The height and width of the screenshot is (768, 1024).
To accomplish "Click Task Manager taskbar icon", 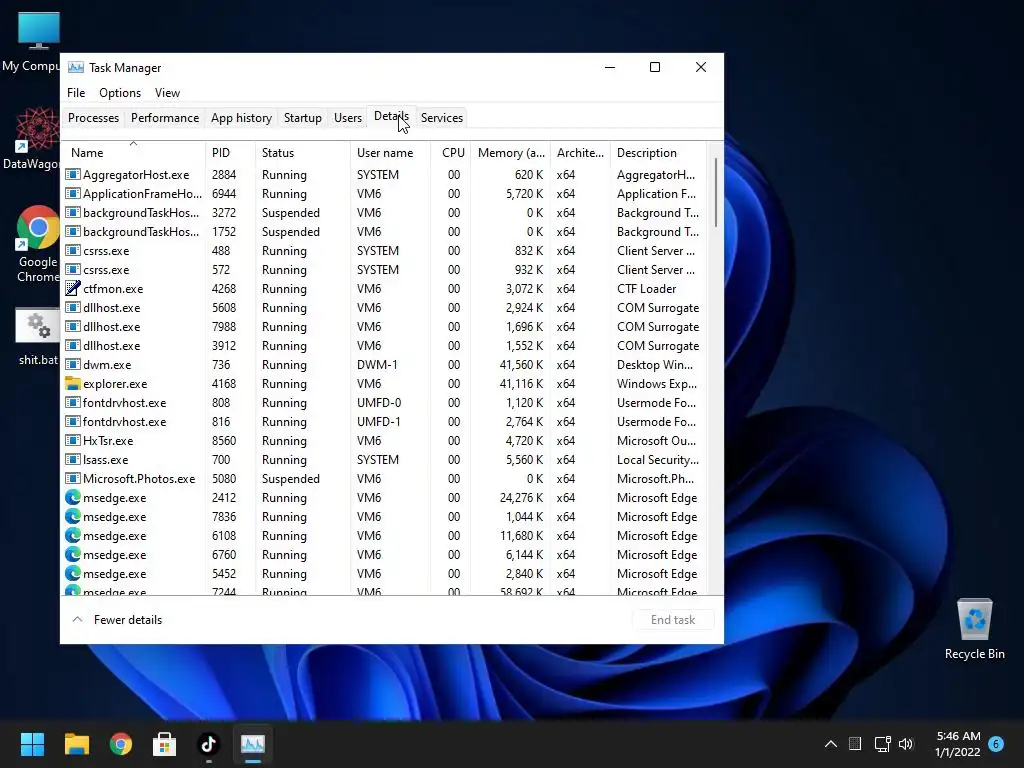I will pos(253,744).
